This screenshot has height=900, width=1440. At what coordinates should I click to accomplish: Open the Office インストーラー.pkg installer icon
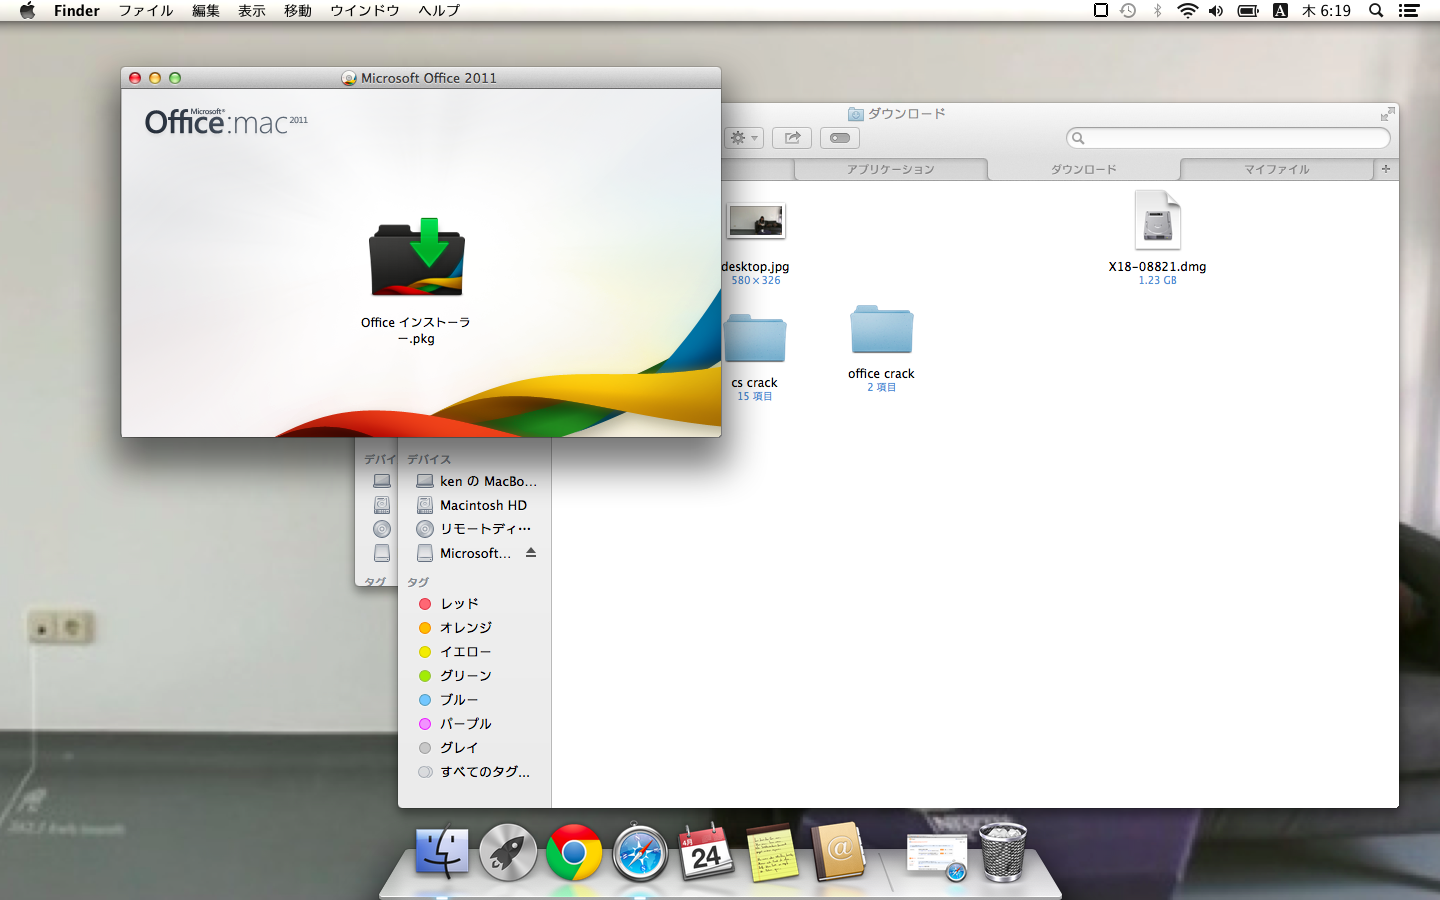[416, 258]
